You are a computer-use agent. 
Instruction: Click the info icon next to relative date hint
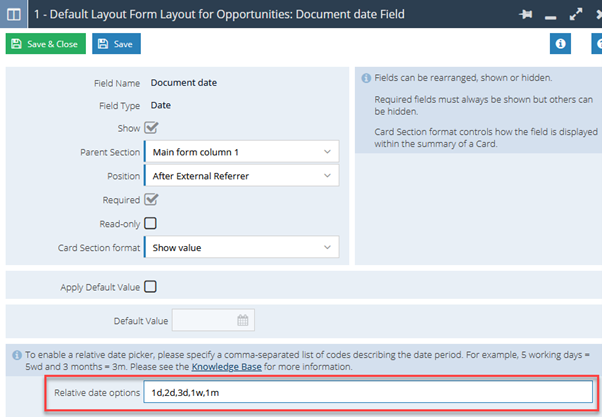tap(17, 355)
